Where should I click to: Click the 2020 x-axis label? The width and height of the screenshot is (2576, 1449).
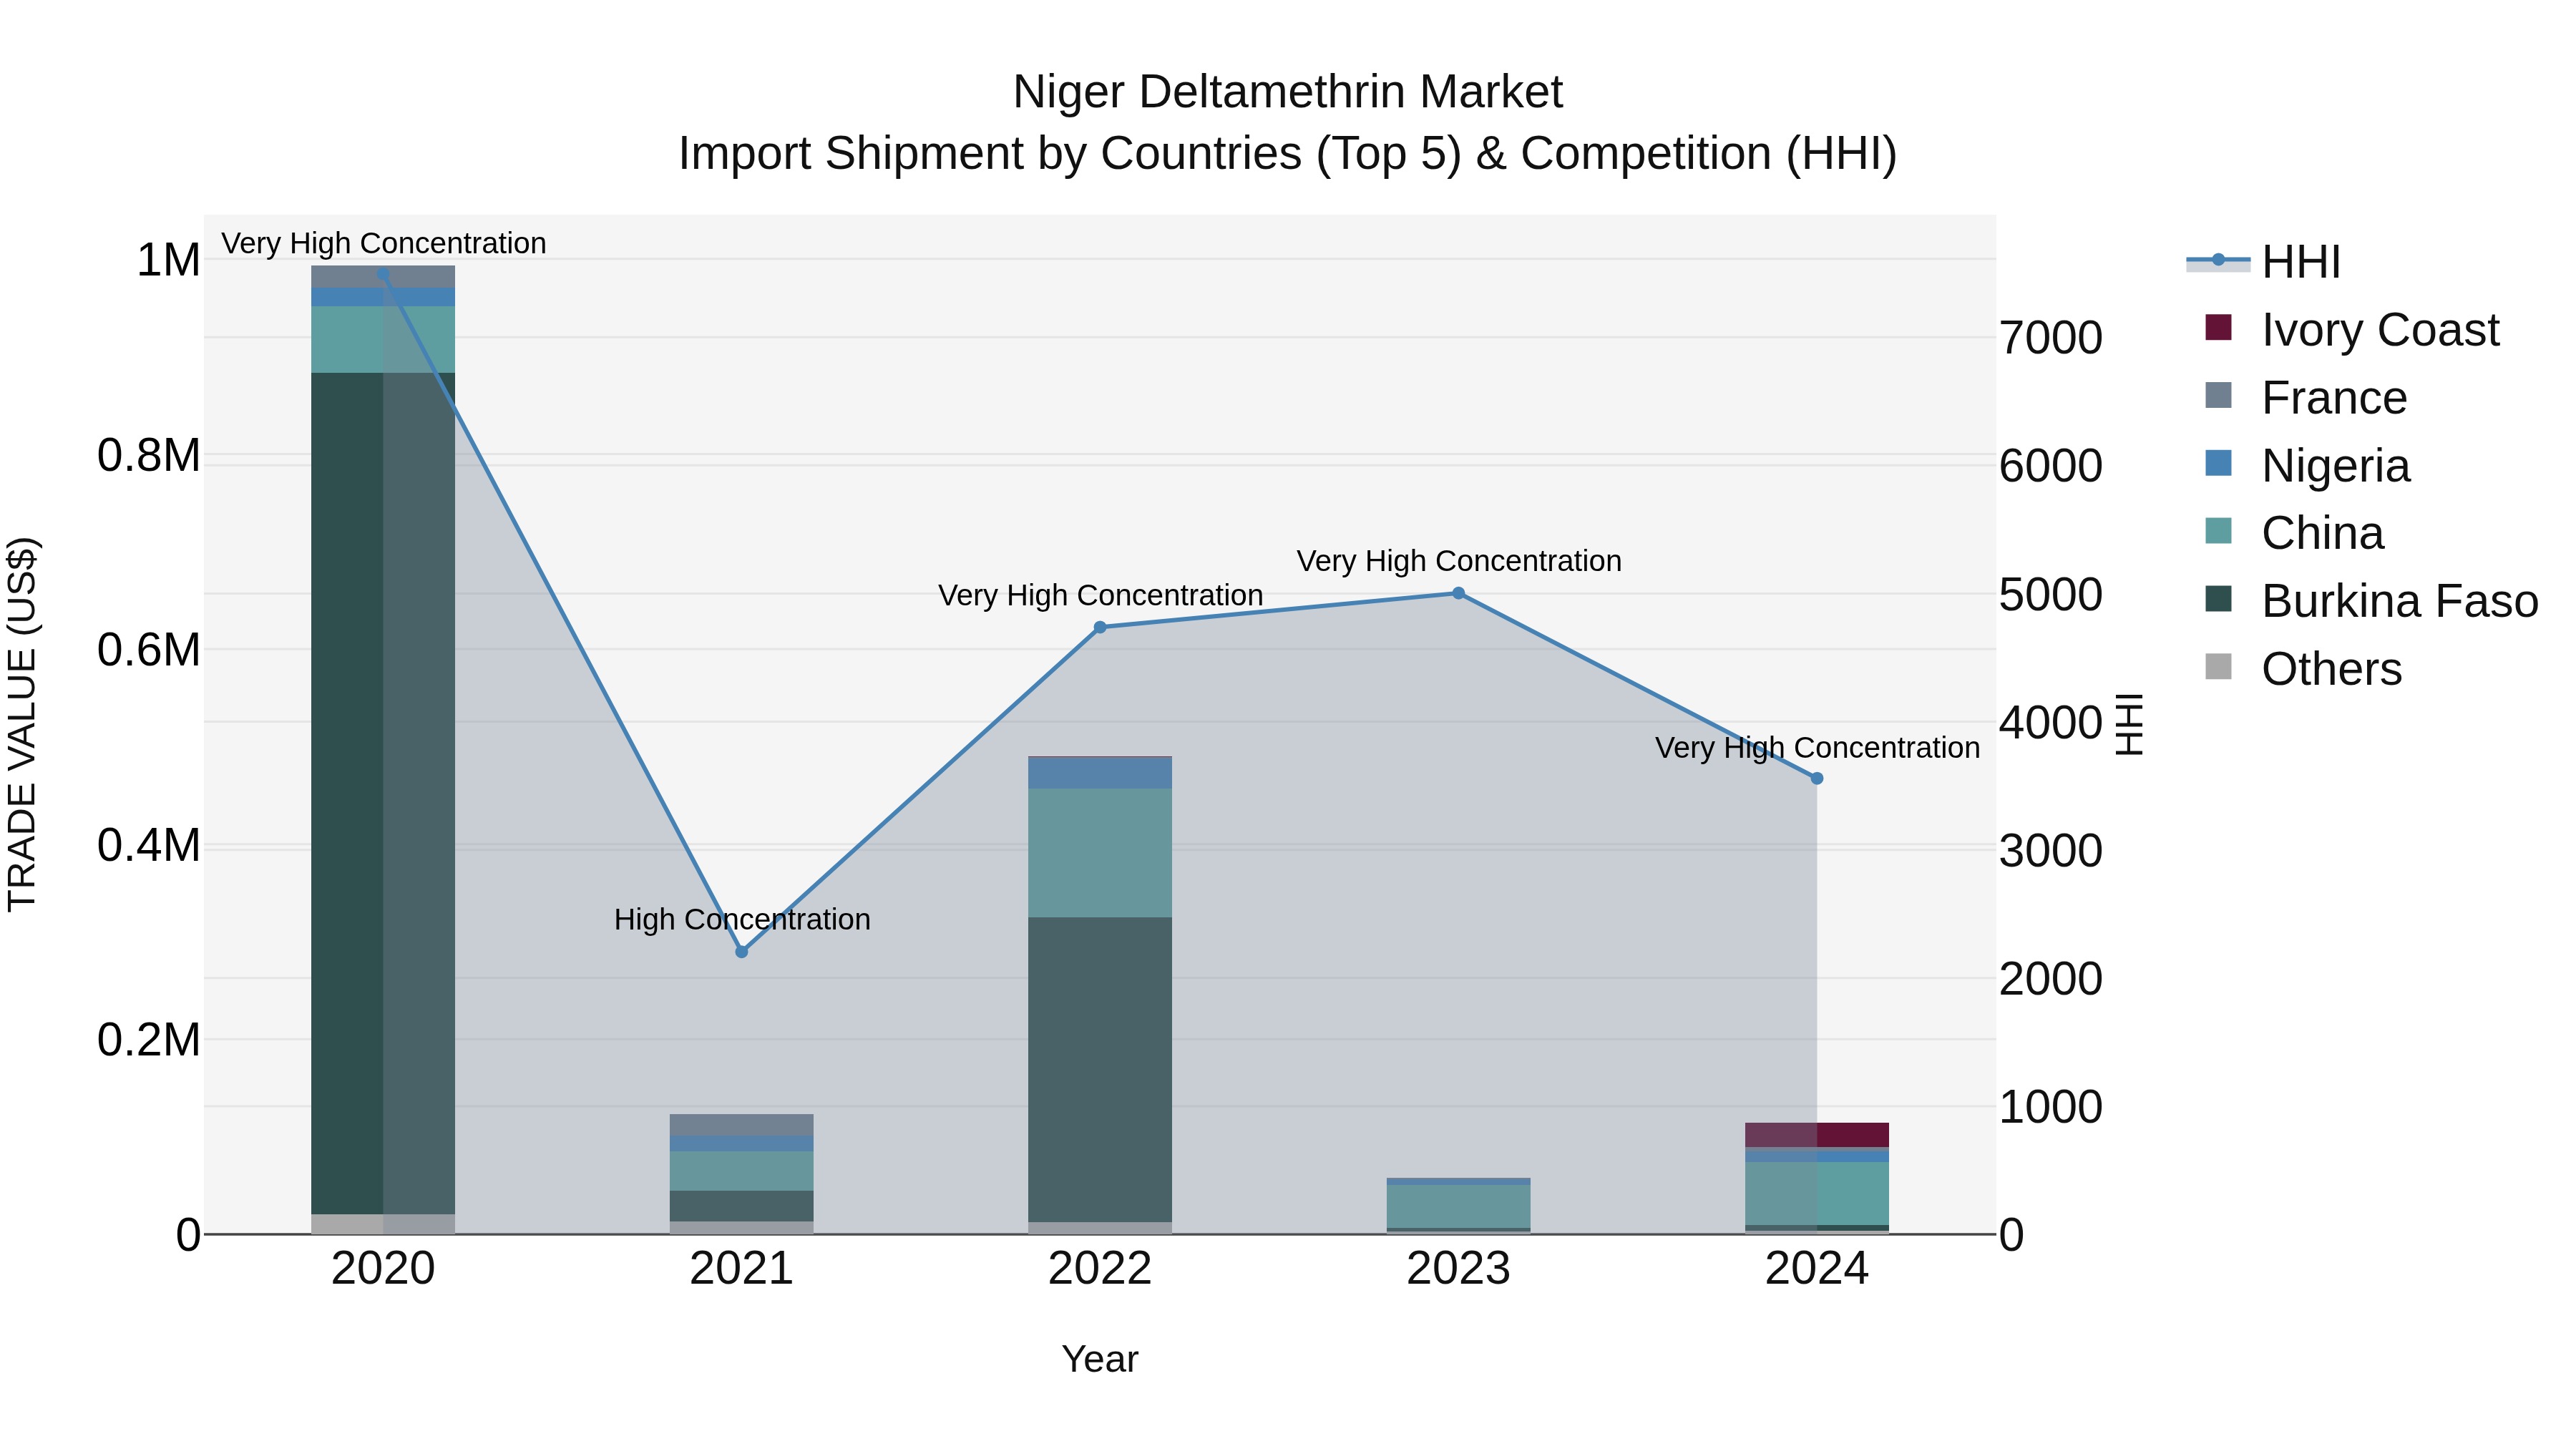[383, 1269]
